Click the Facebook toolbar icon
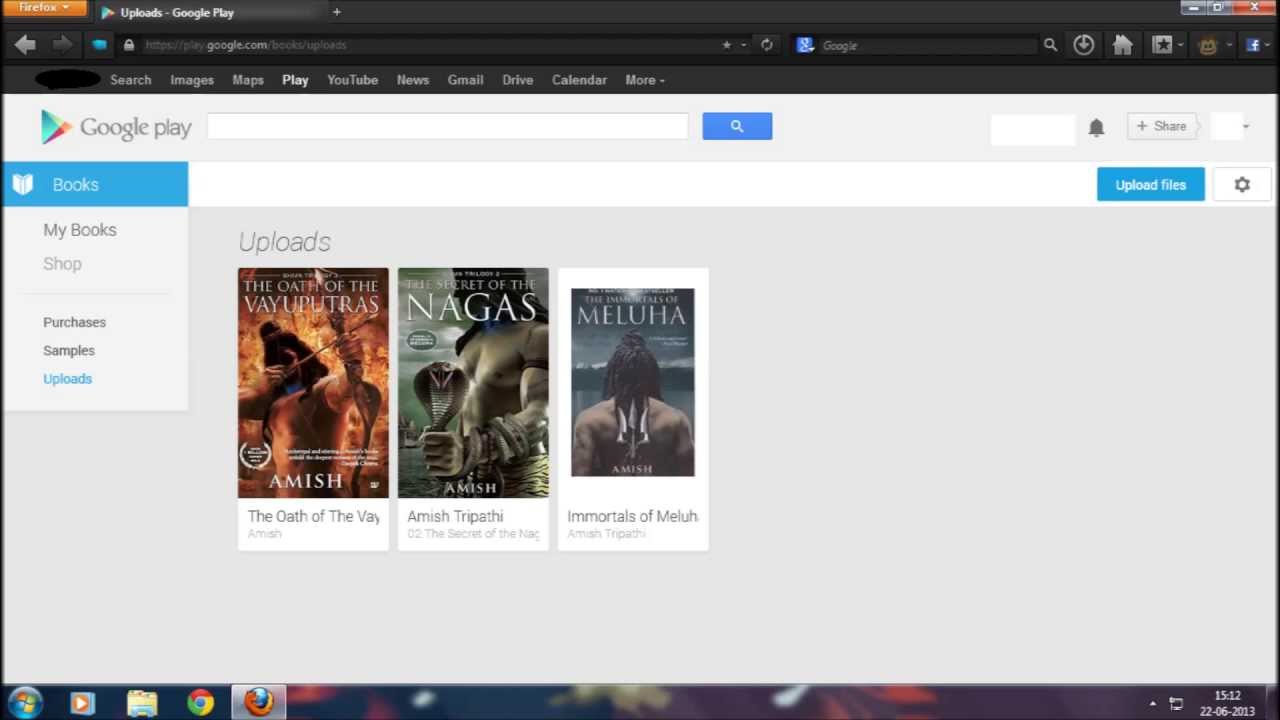 [x=1253, y=45]
